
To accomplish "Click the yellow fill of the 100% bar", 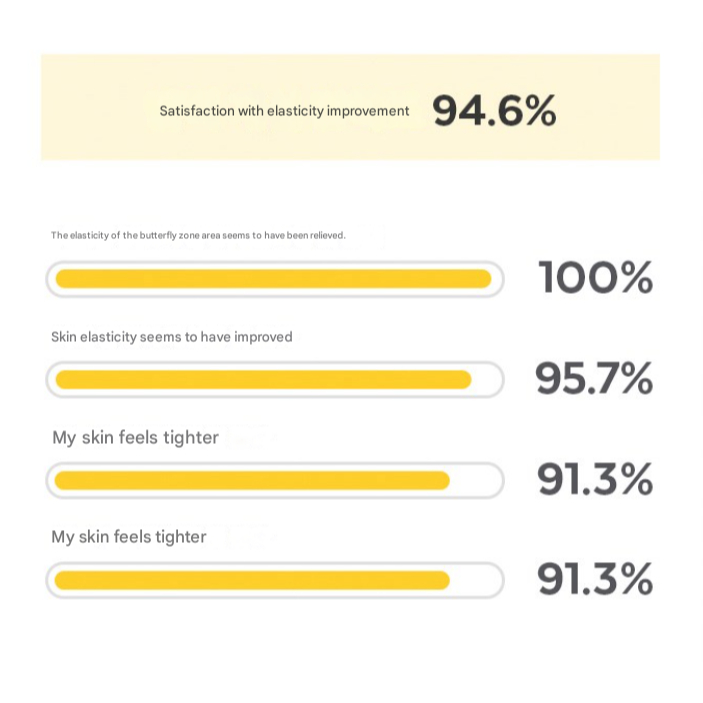I will pos(272,279).
